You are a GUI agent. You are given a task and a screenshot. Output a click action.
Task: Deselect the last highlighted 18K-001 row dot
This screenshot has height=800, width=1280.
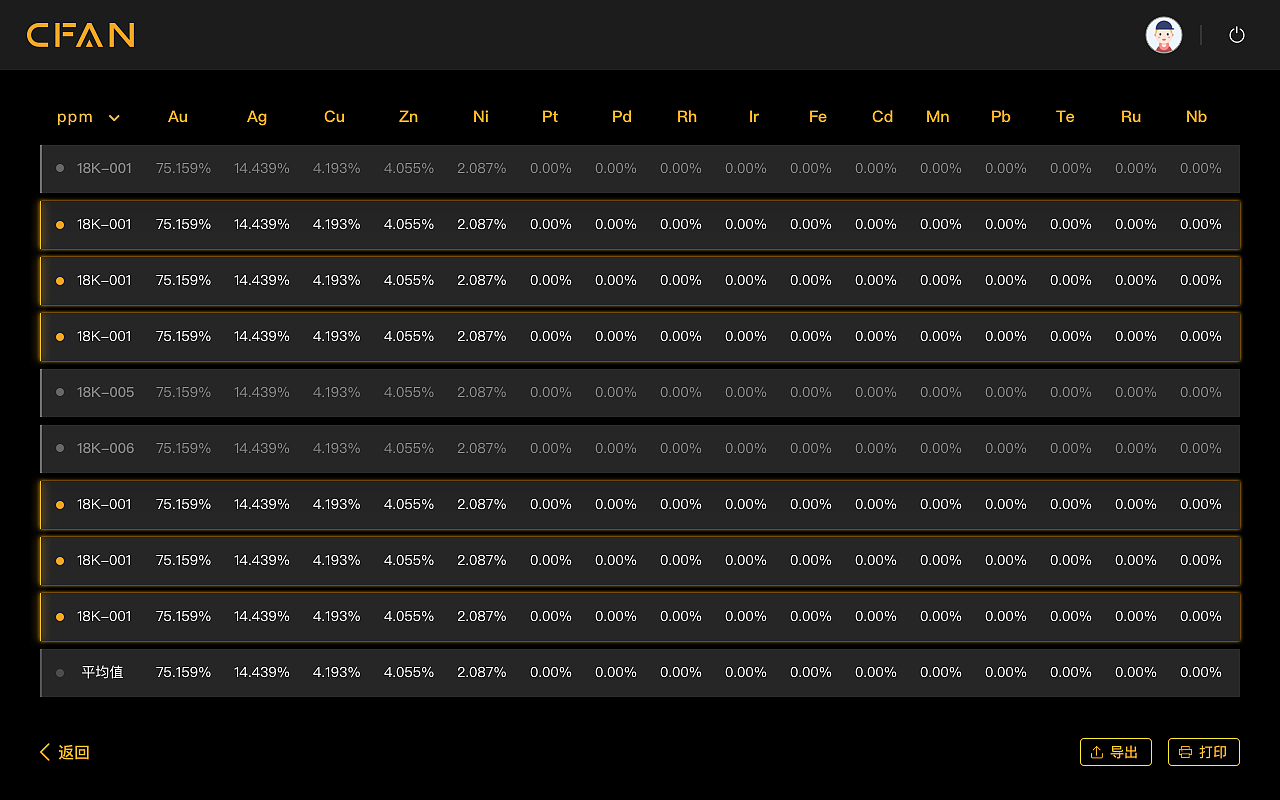(60, 616)
